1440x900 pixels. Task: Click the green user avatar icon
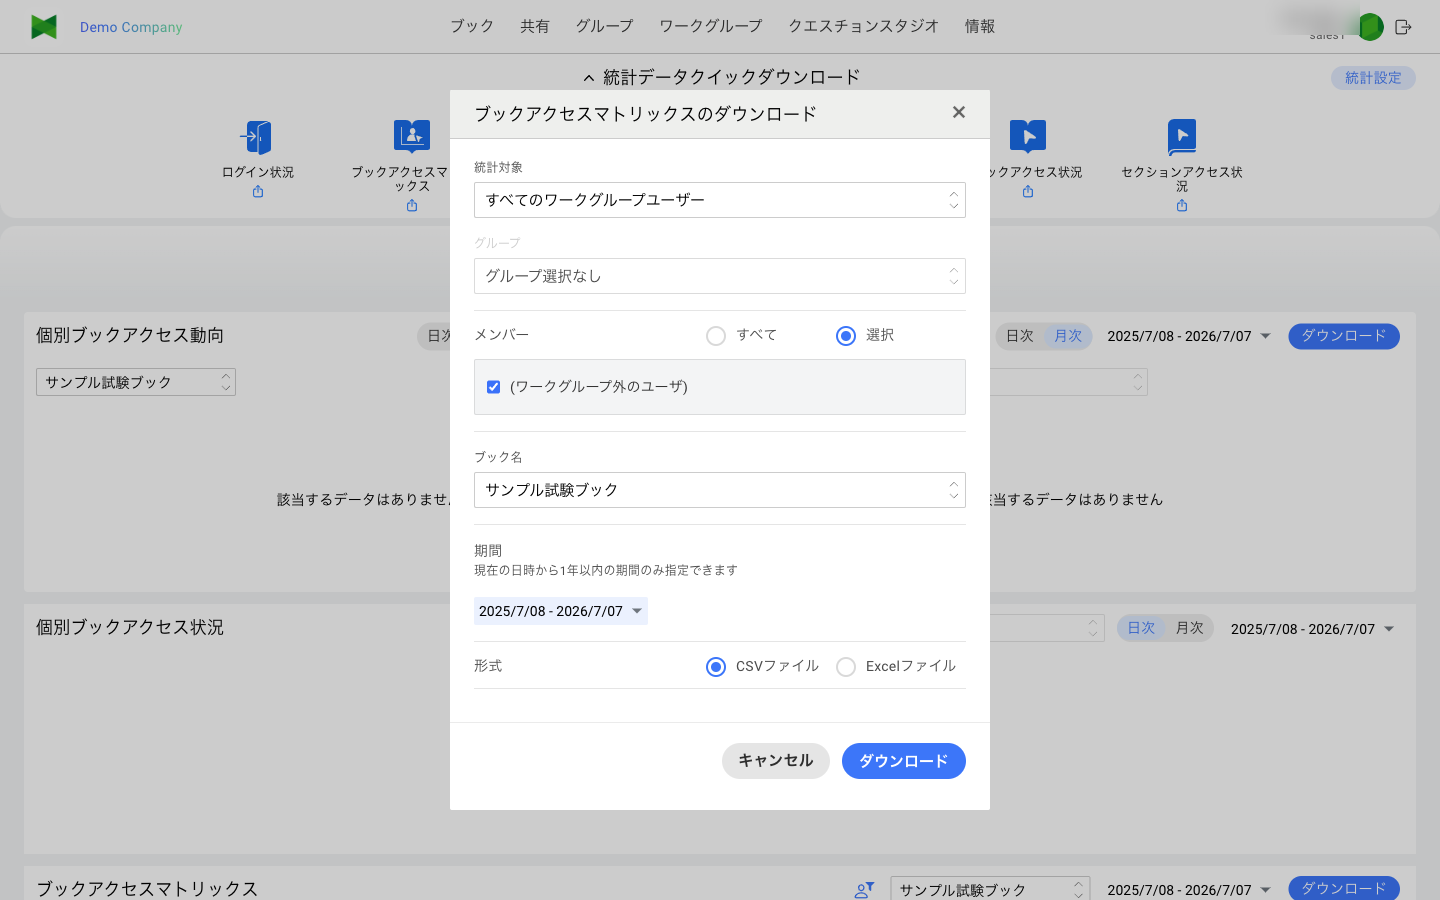point(1371,27)
